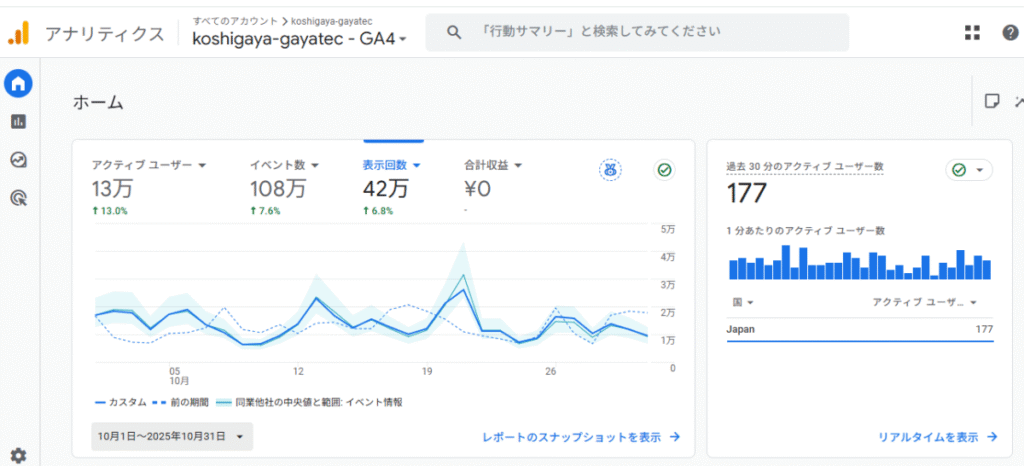Click green check status icon on main card
This screenshot has width=1024, height=466.
click(664, 170)
